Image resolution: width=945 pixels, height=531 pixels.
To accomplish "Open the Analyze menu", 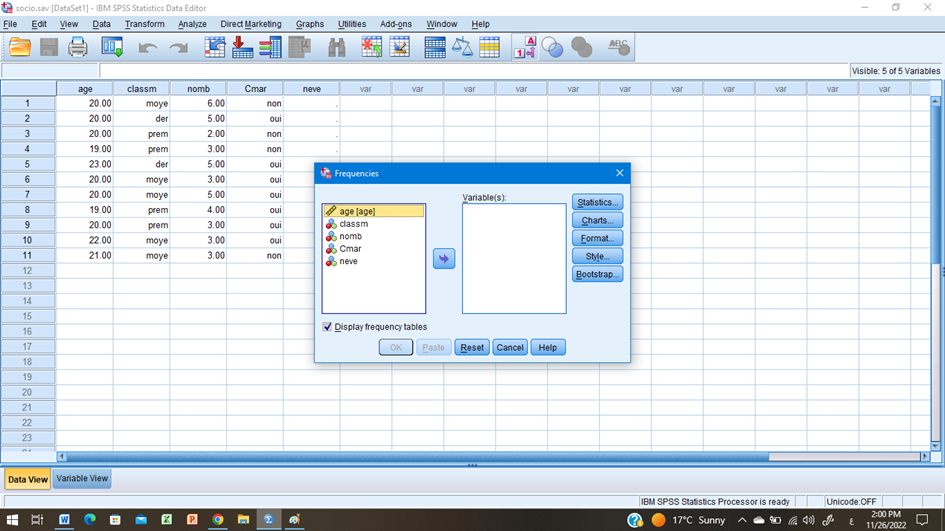I will click(x=192, y=24).
